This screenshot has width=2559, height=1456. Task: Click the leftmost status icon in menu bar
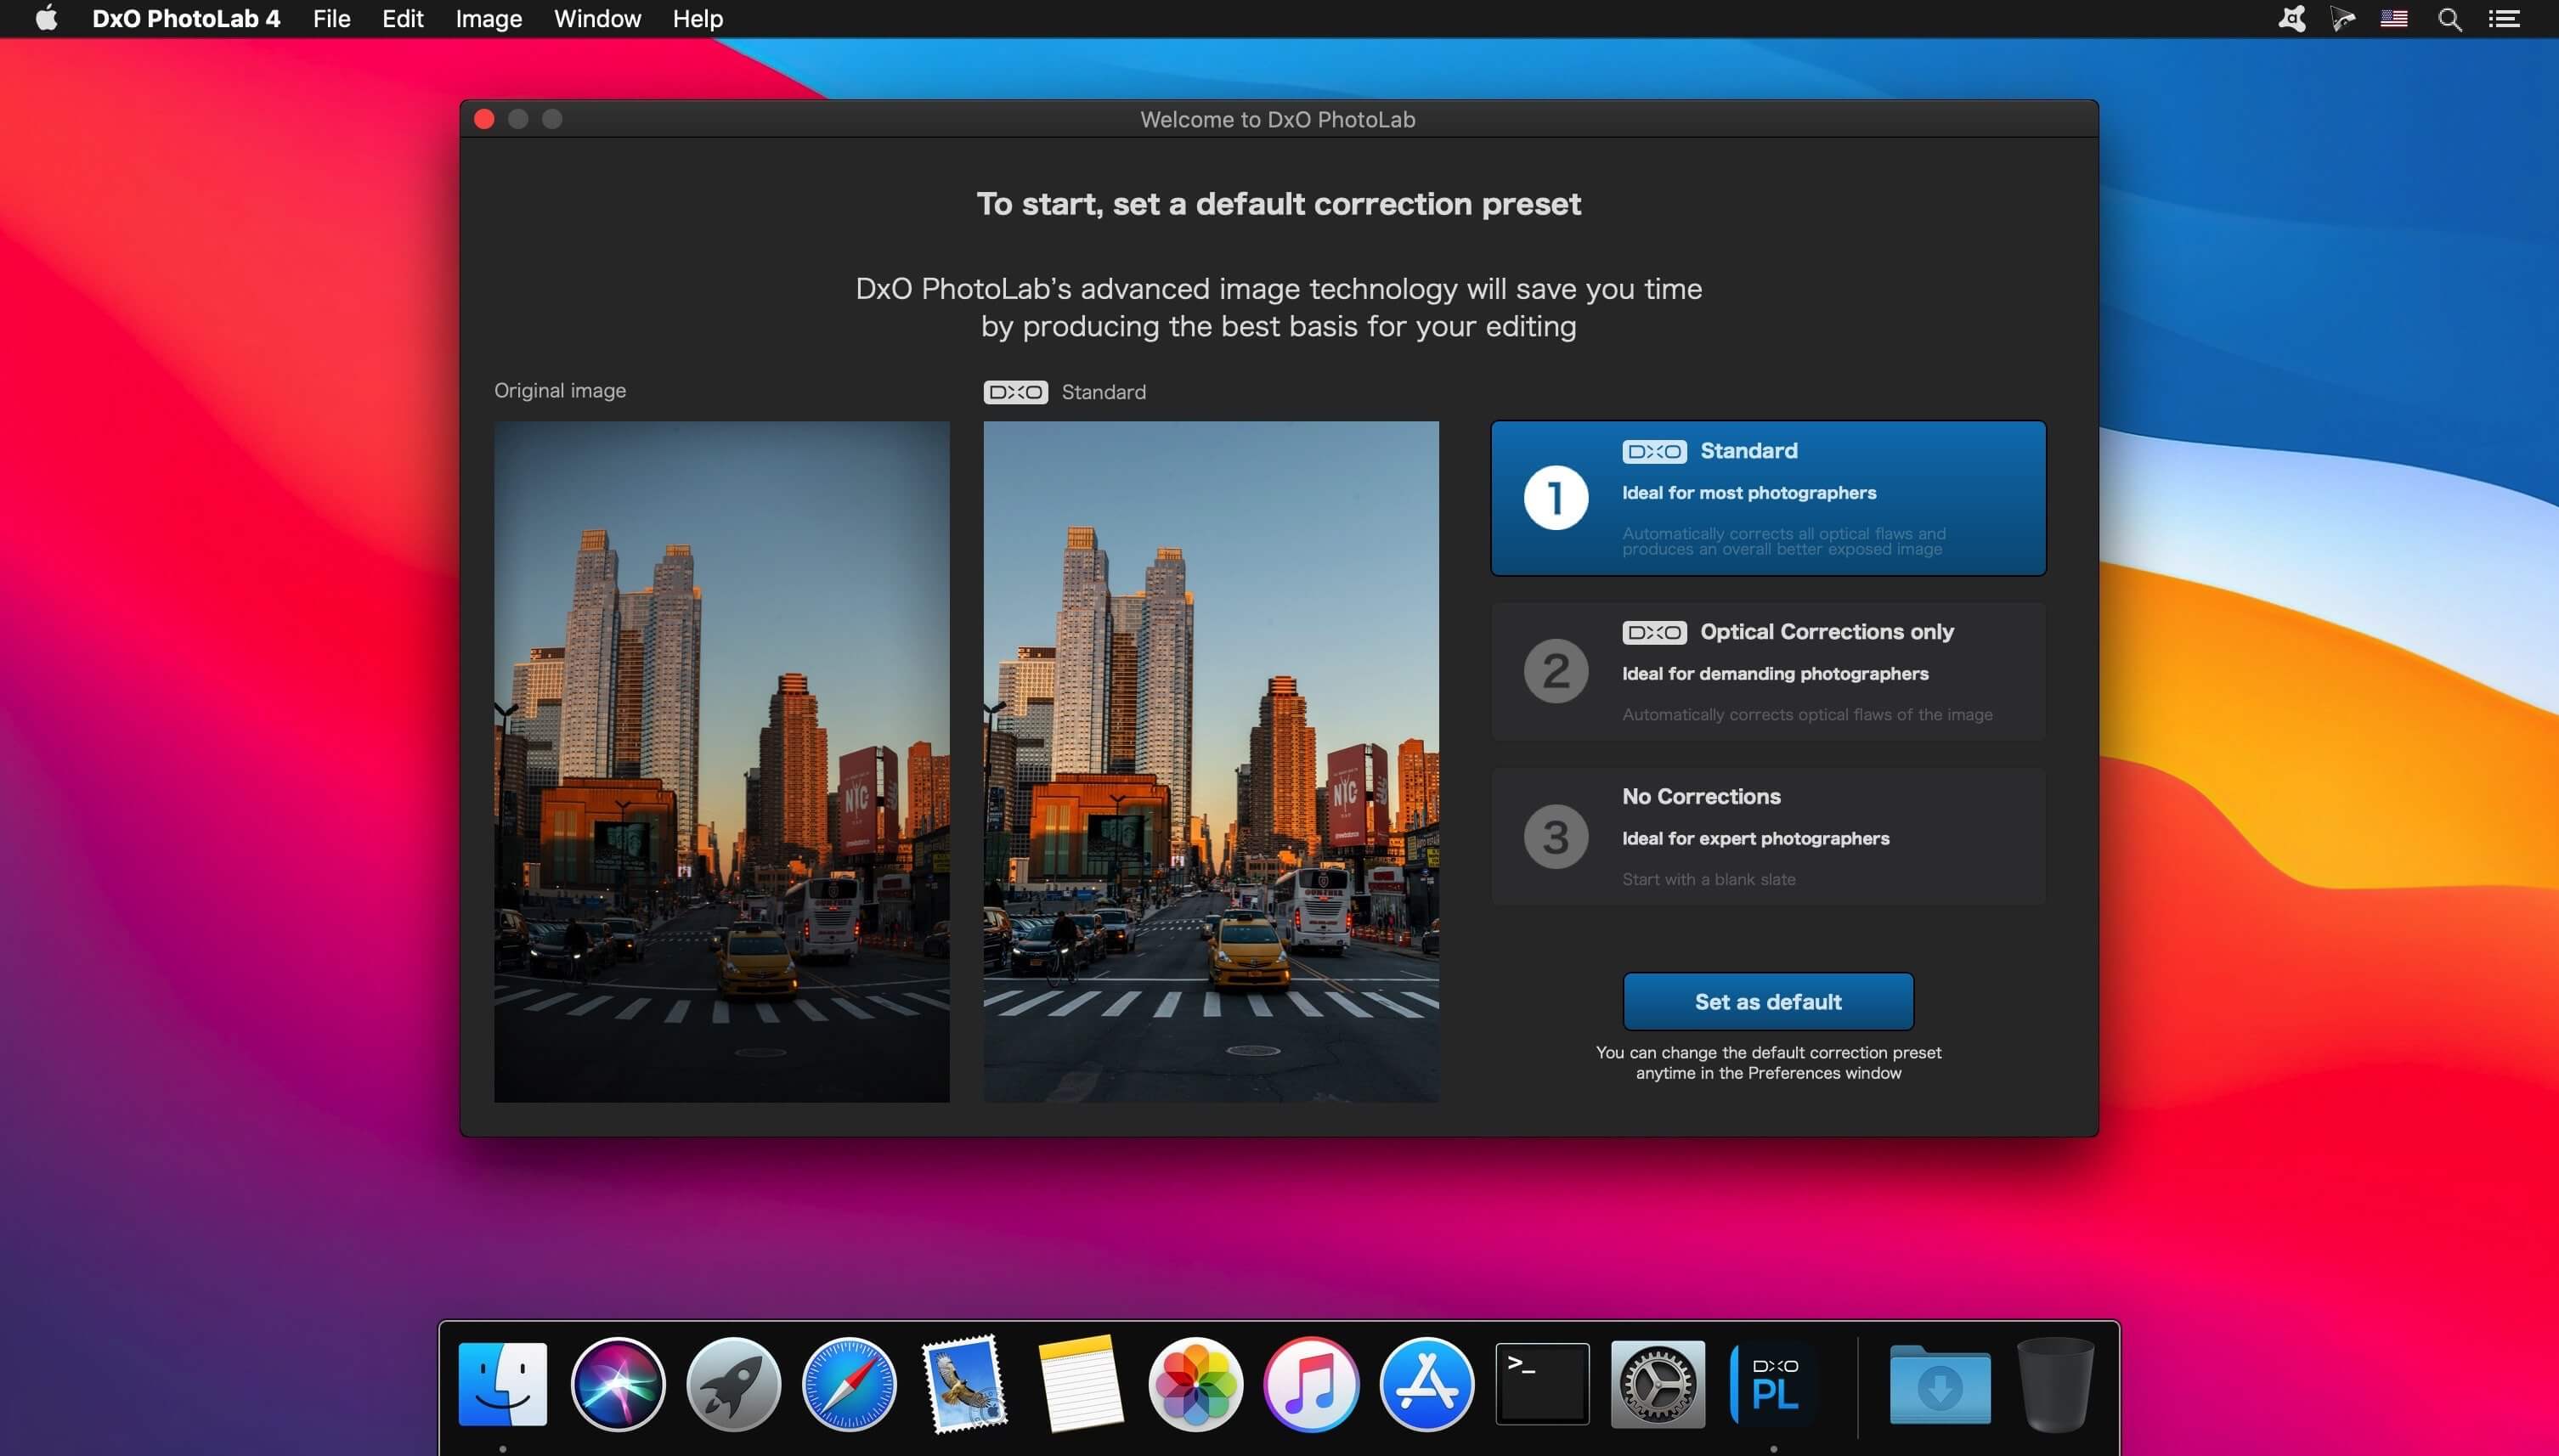(2291, 19)
